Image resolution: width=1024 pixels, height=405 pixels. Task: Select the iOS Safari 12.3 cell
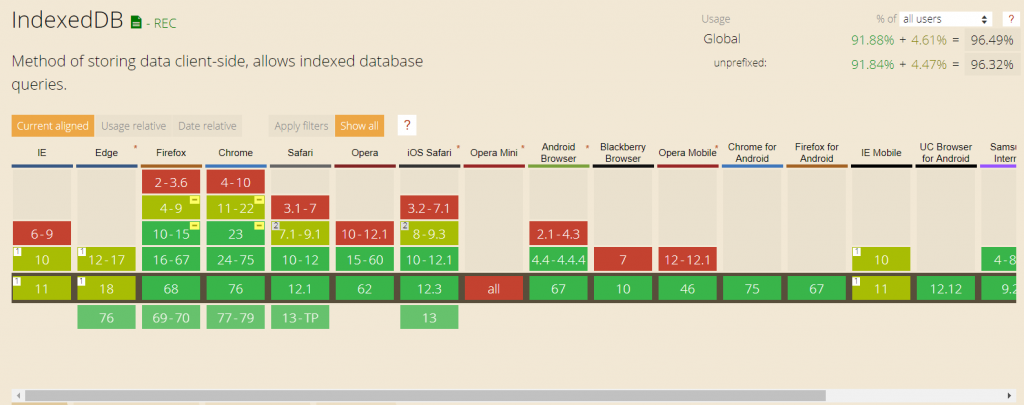tap(429, 288)
